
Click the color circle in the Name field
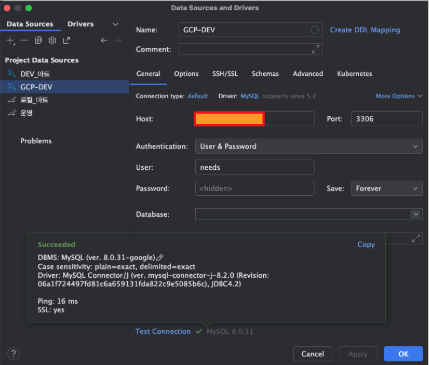tap(314, 30)
